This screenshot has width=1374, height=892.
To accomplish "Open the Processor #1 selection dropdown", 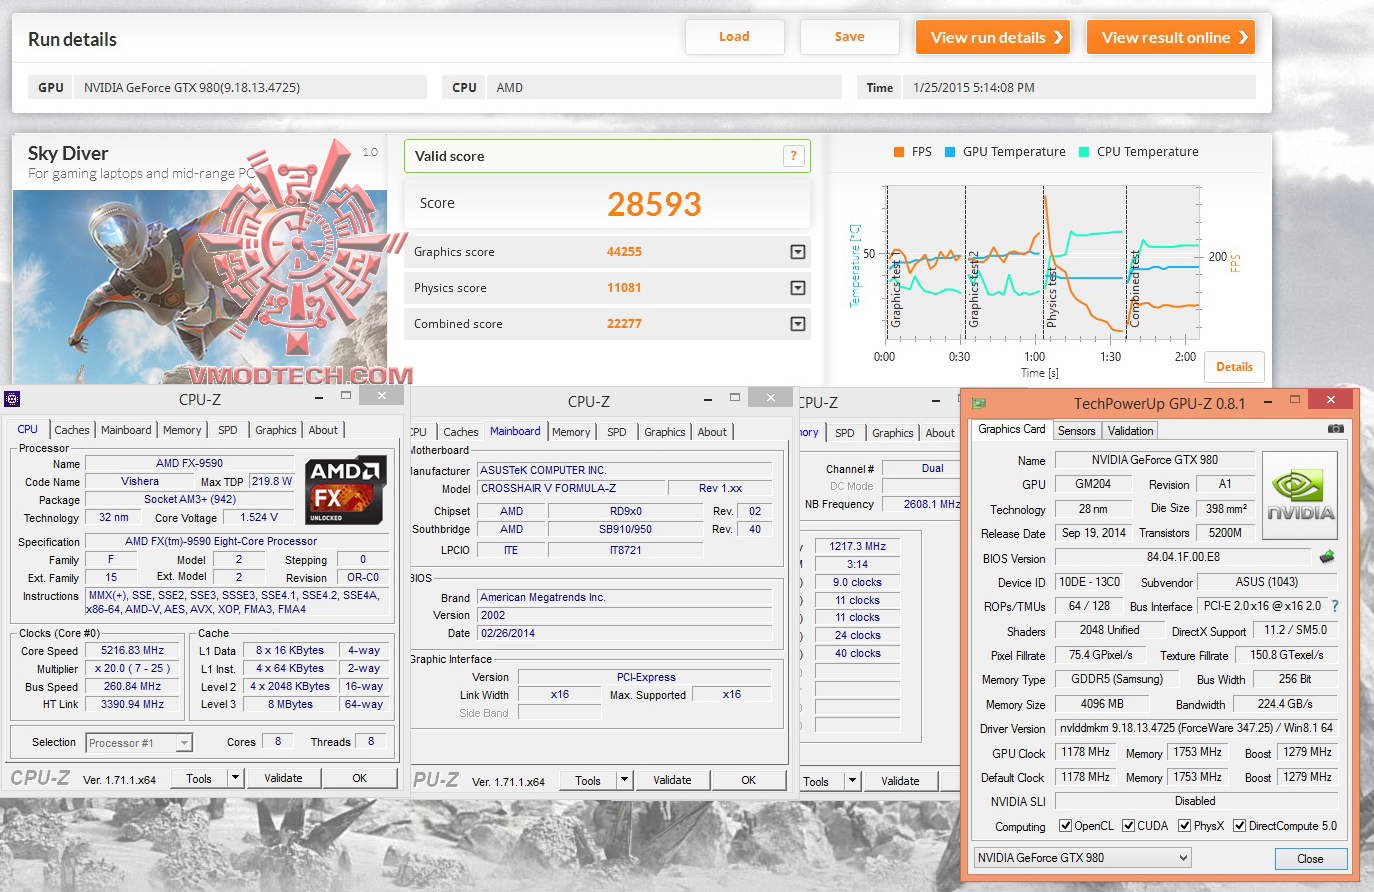I will point(184,743).
